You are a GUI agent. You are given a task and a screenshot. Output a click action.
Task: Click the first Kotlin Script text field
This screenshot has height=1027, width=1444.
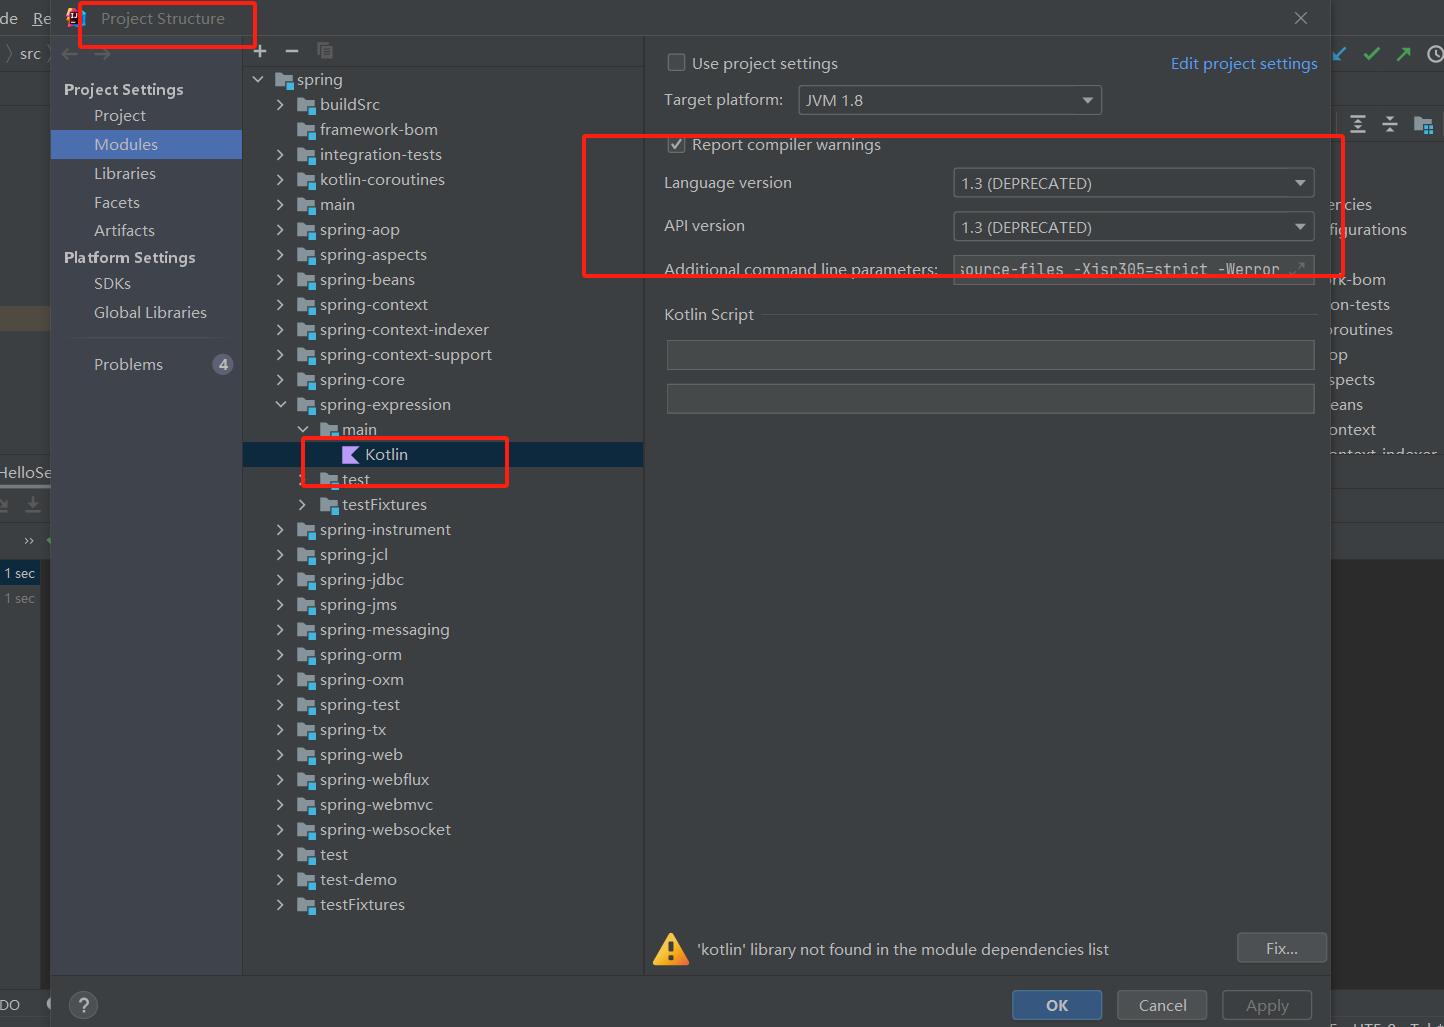(990, 355)
